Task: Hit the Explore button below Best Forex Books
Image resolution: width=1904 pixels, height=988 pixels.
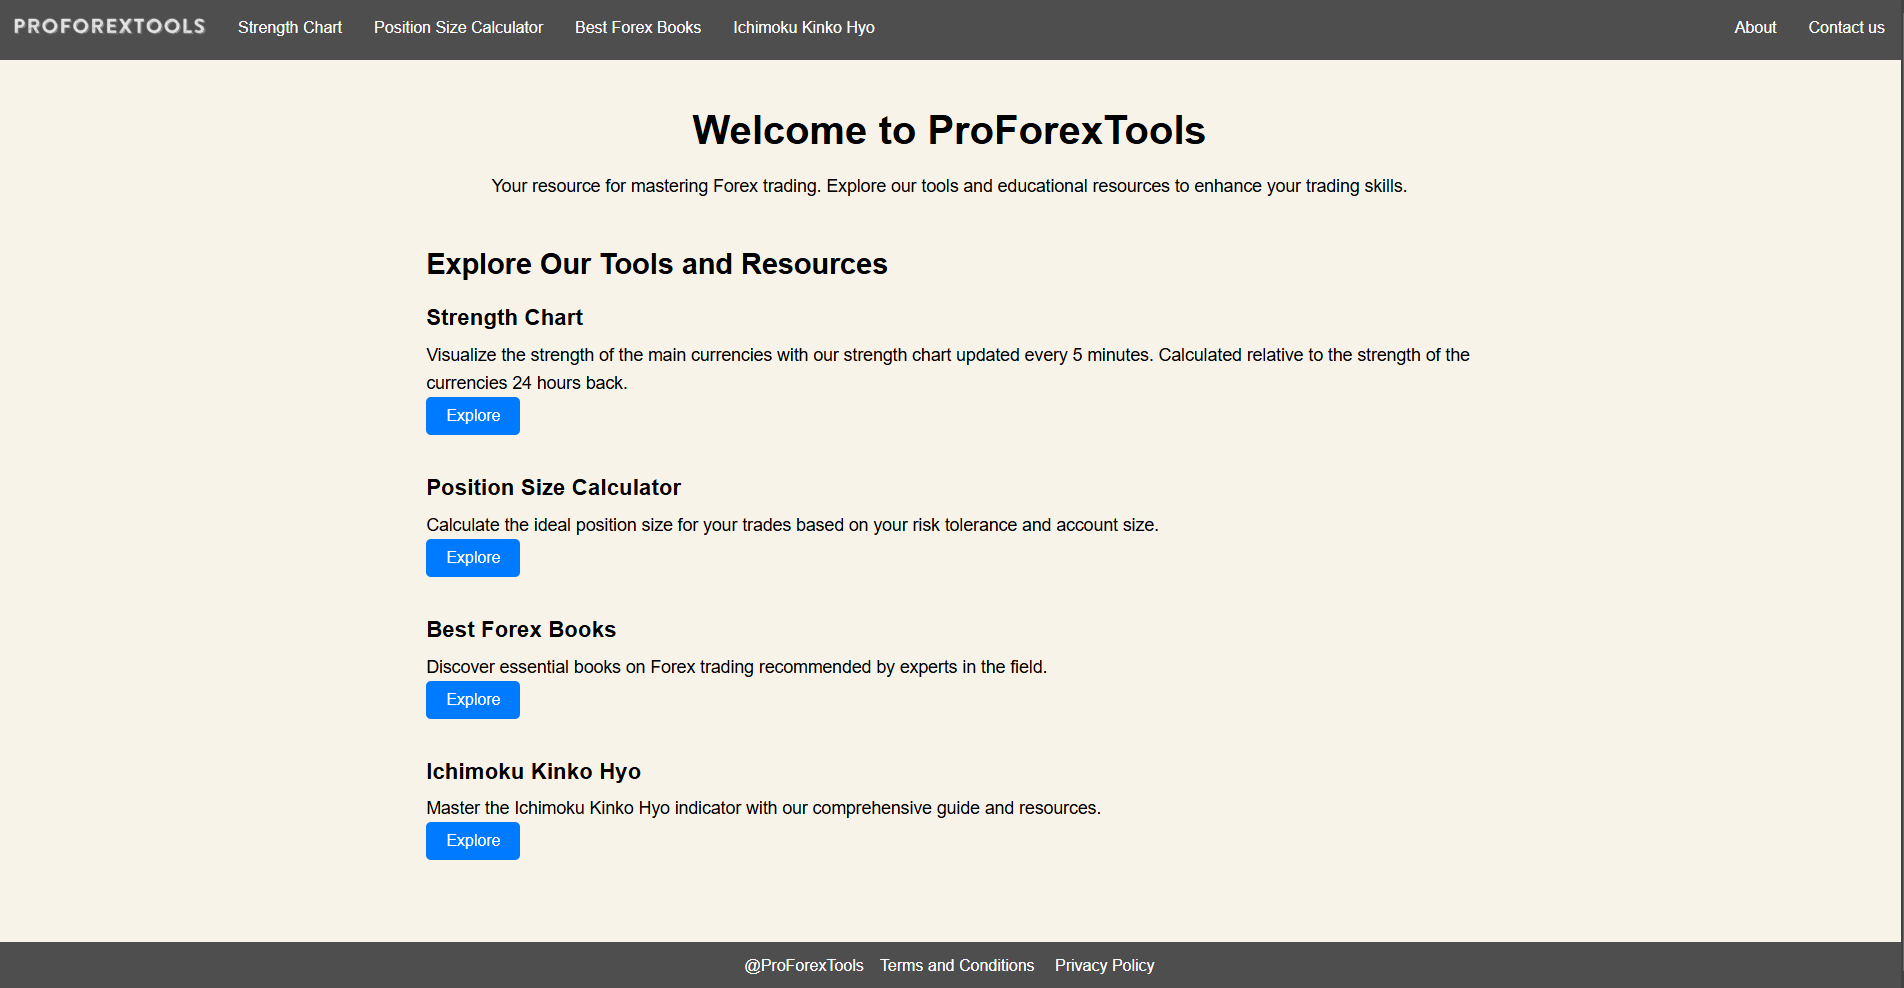Action: pos(473,700)
